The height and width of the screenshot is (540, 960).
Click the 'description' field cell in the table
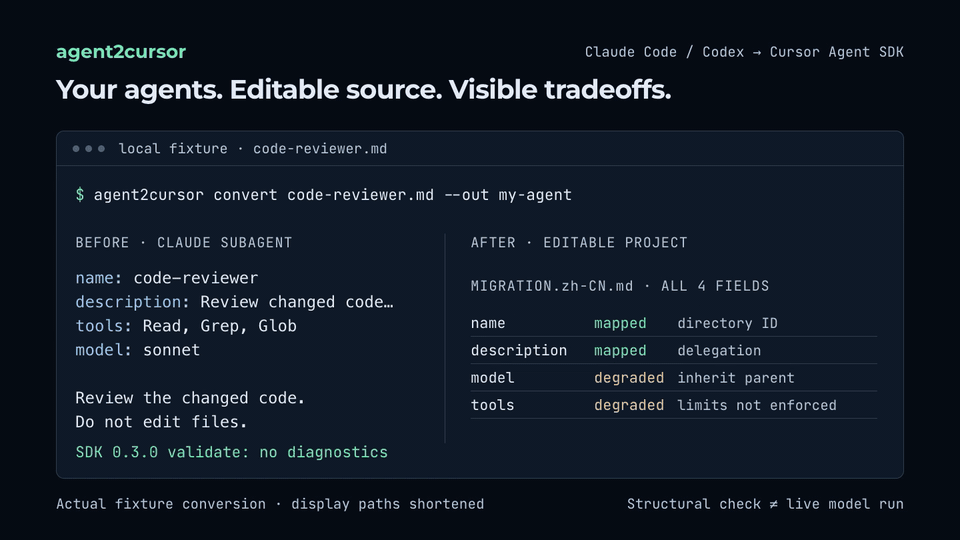coord(519,350)
